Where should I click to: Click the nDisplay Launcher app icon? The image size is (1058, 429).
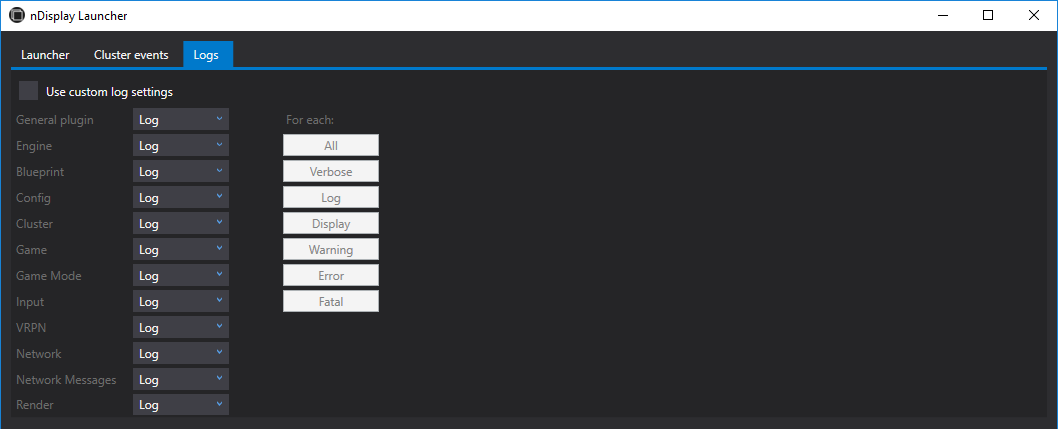click(x=16, y=16)
